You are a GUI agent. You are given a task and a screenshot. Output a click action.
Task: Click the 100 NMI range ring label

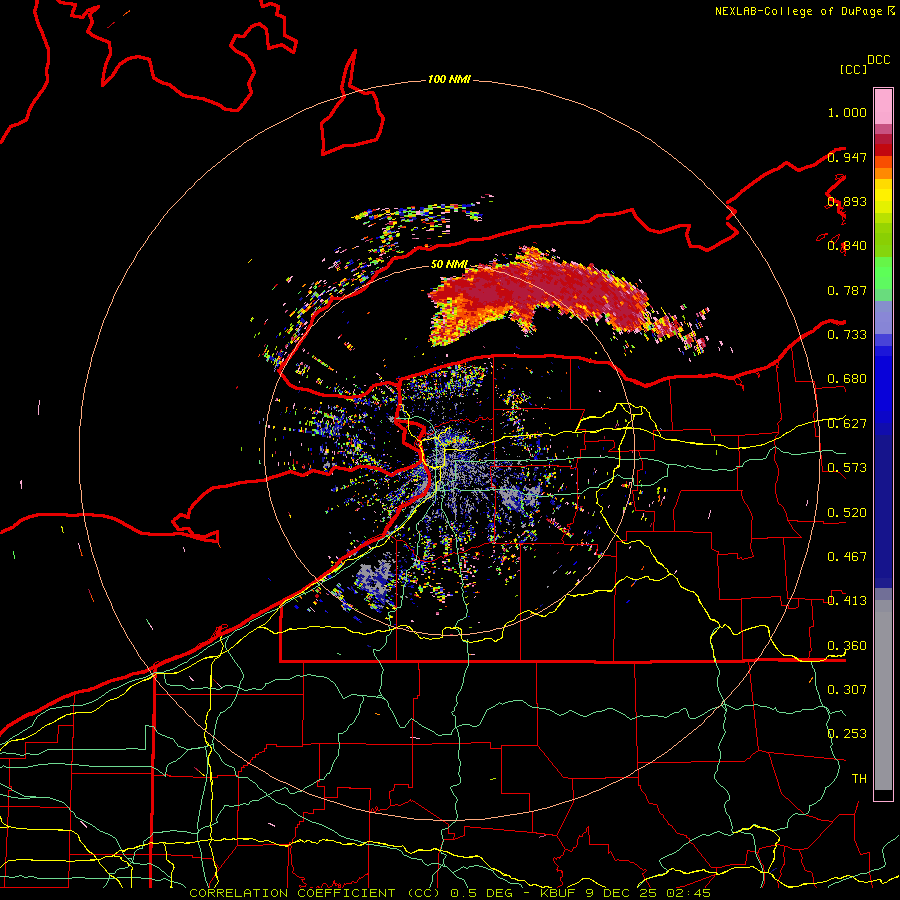pos(449,79)
